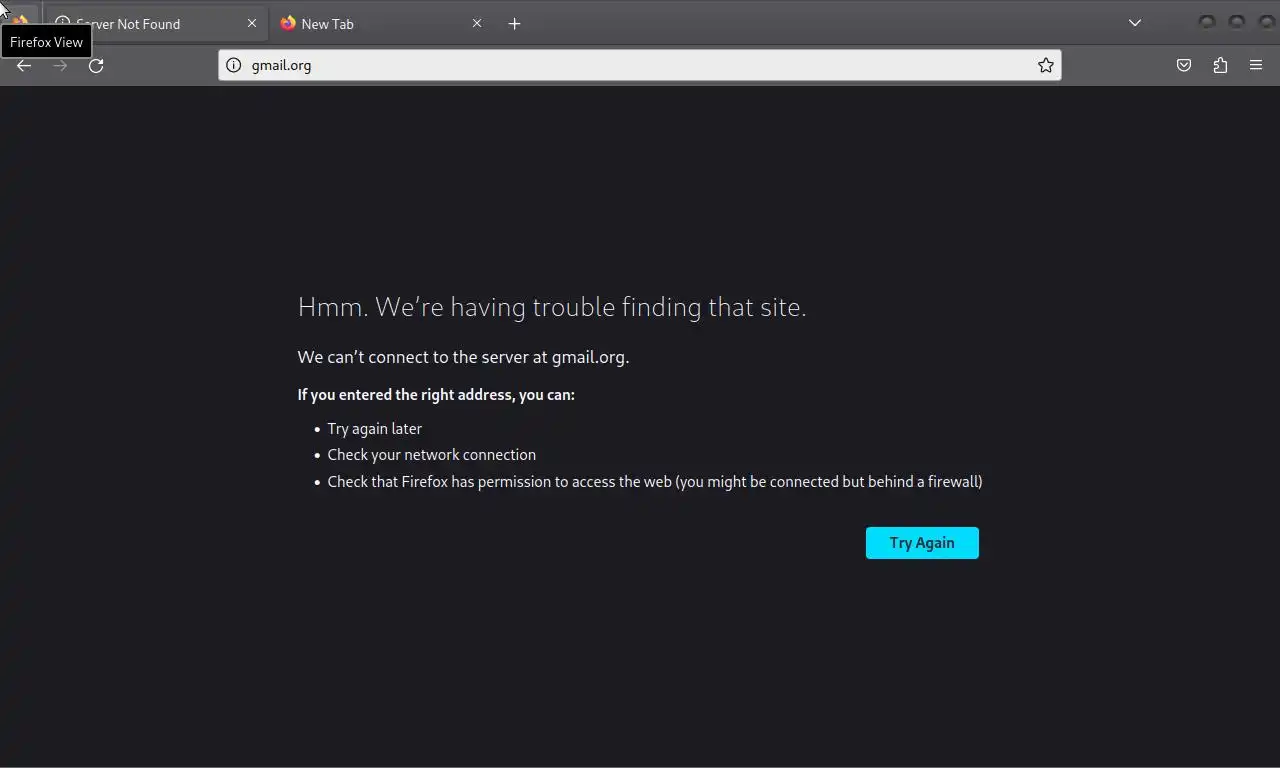The image size is (1280, 768).
Task: Switch to the New Tab tab
Action: click(382, 23)
